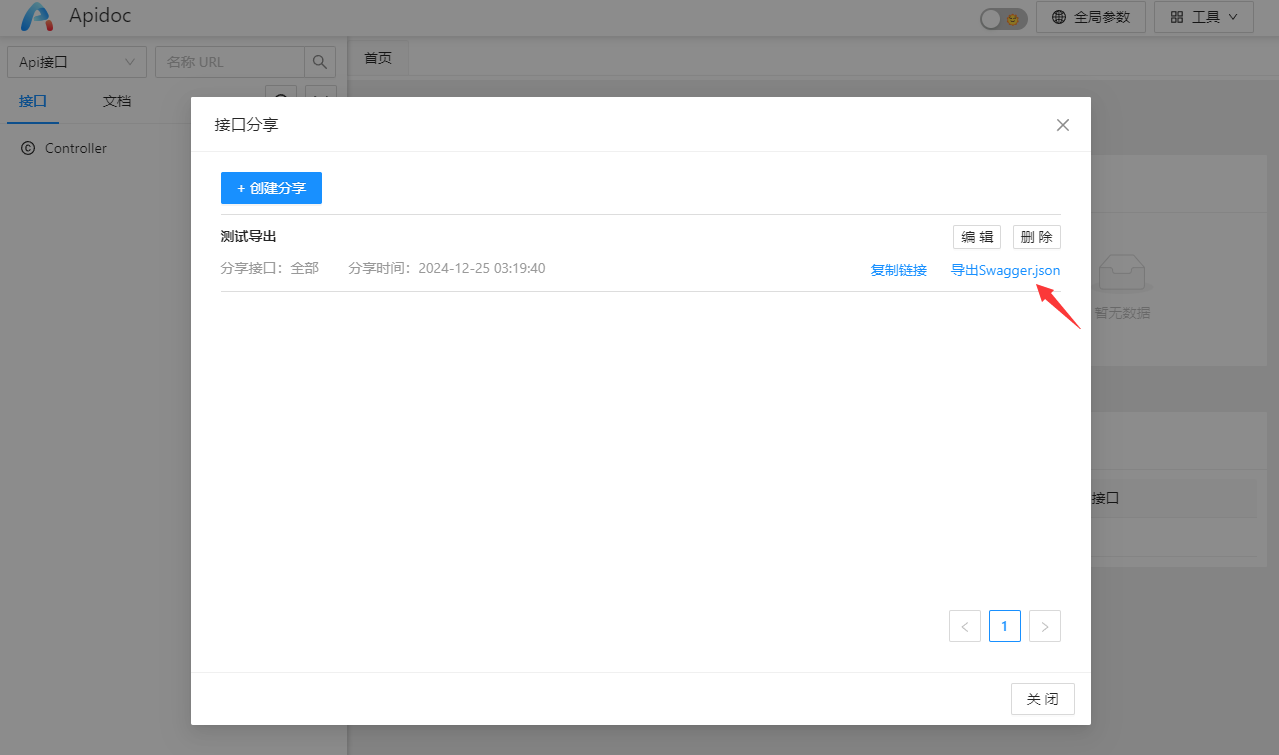The height and width of the screenshot is (755, 1279).
Task: Switch to the 文档 tab
Action: pos(117,101)
